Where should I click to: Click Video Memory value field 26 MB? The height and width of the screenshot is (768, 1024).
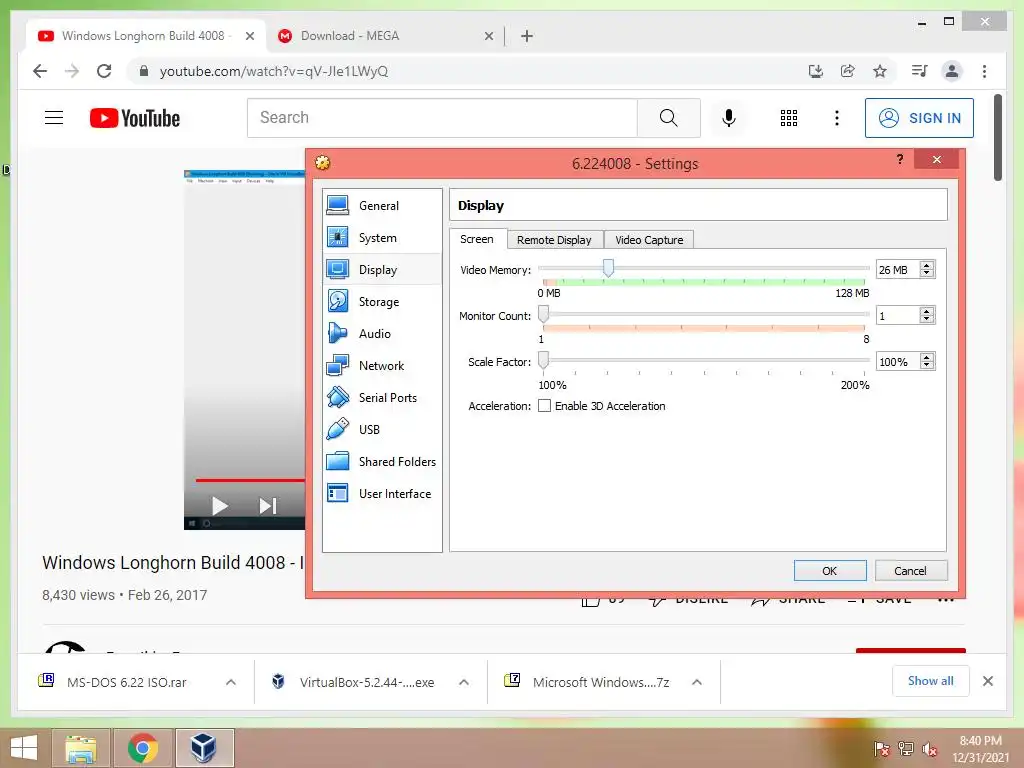pos(898,270)
